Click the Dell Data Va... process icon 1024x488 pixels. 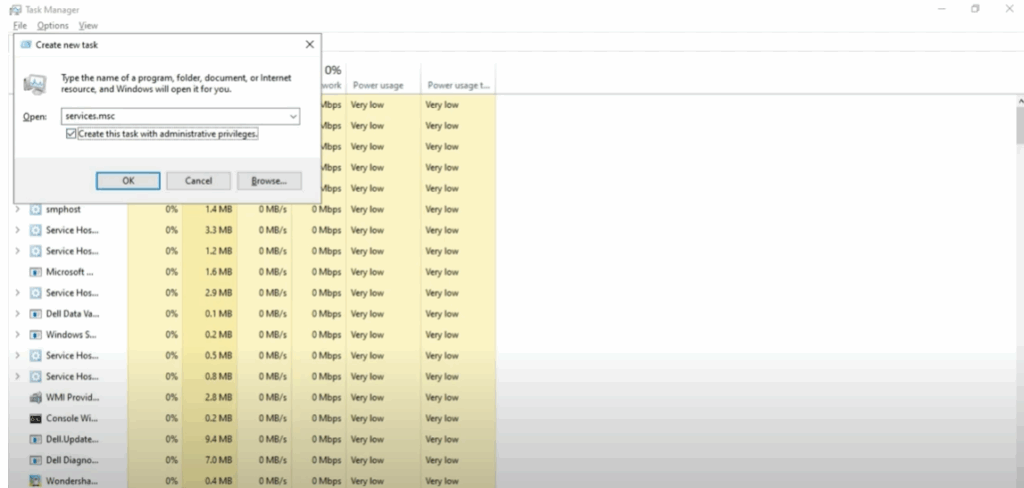tap(35, 314)
